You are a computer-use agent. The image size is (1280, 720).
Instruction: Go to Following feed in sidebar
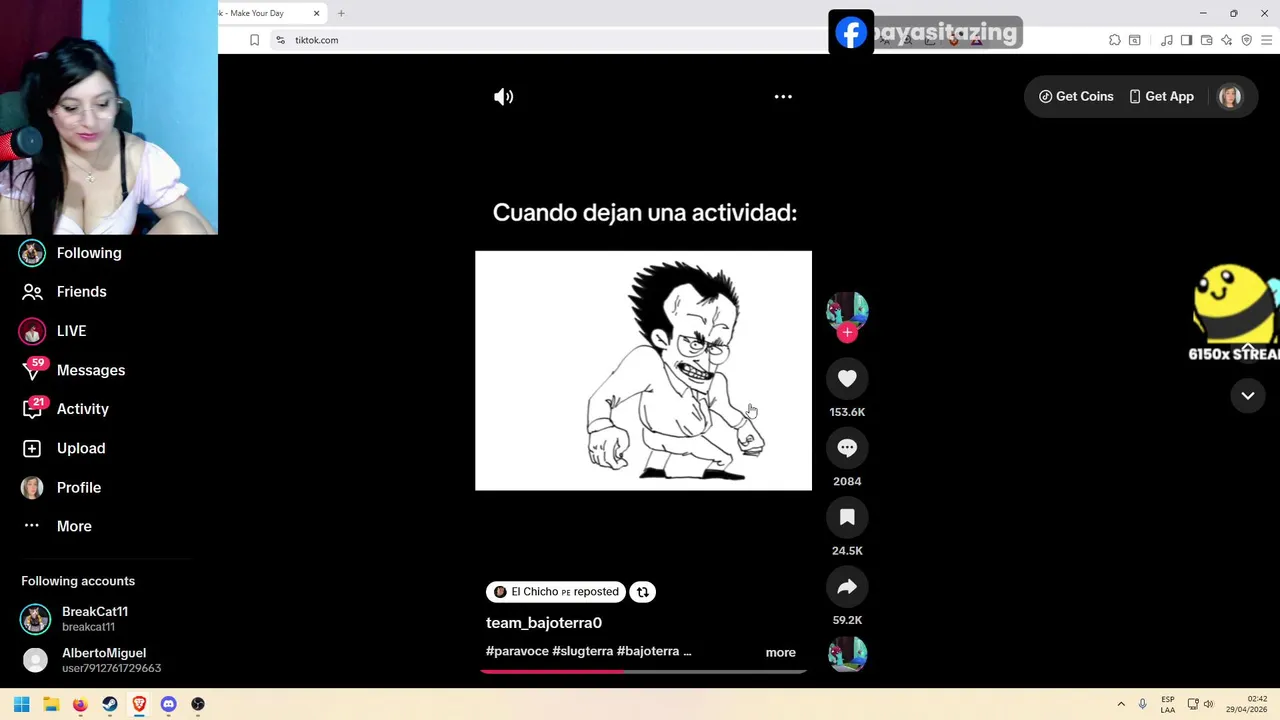click(x=89, y=253)
